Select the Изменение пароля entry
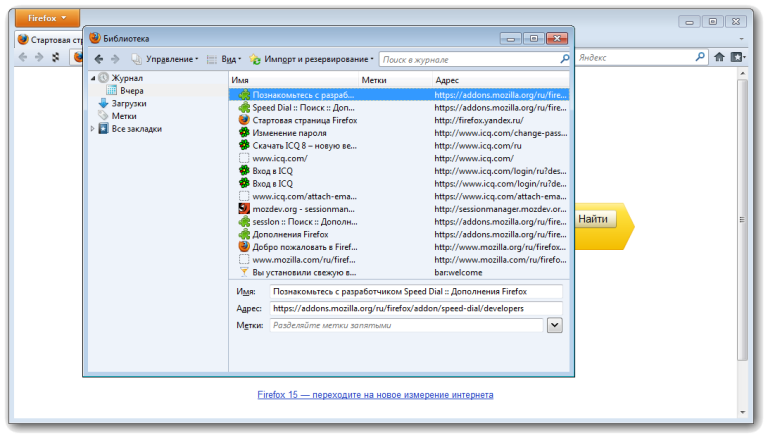The height and width of the screenshot is (438, 768). (x=399, y=133)
